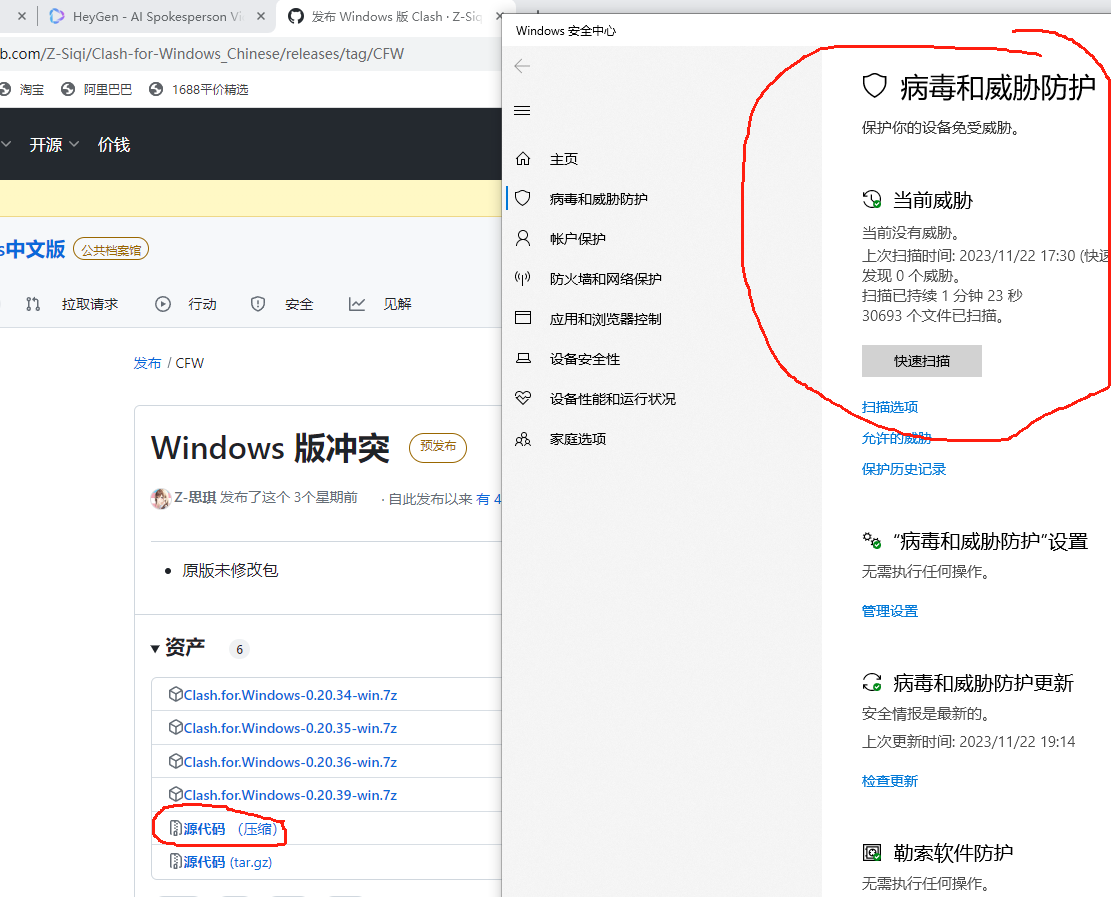The width and height of the screenshot is (1111, 897).
Task: Open the hamburger navigation menu in Windows Security
Action: pyautogui.click(x=522, y=111)
